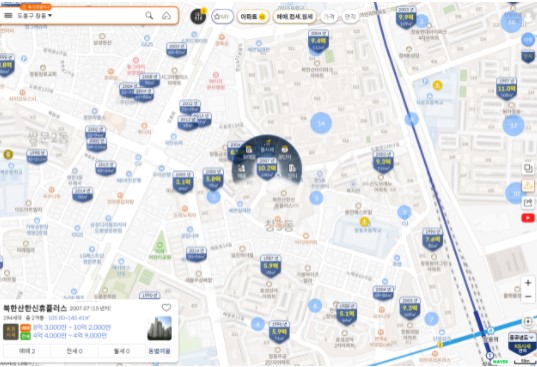Viewport: 537px width, 367px height.
Task: Open the 면적 area filter
Action: point(350,16)
